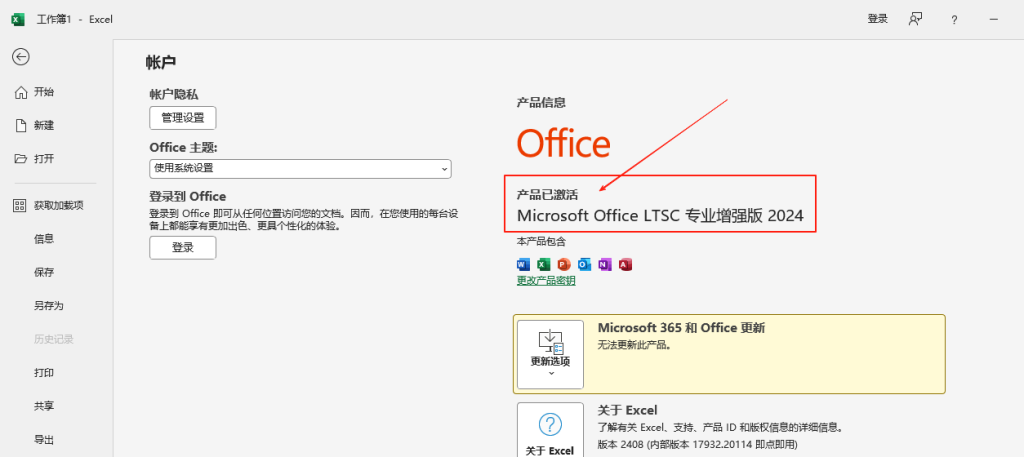Click the Microsoft 365 和 Office 更新 heading

click(681, 328)
